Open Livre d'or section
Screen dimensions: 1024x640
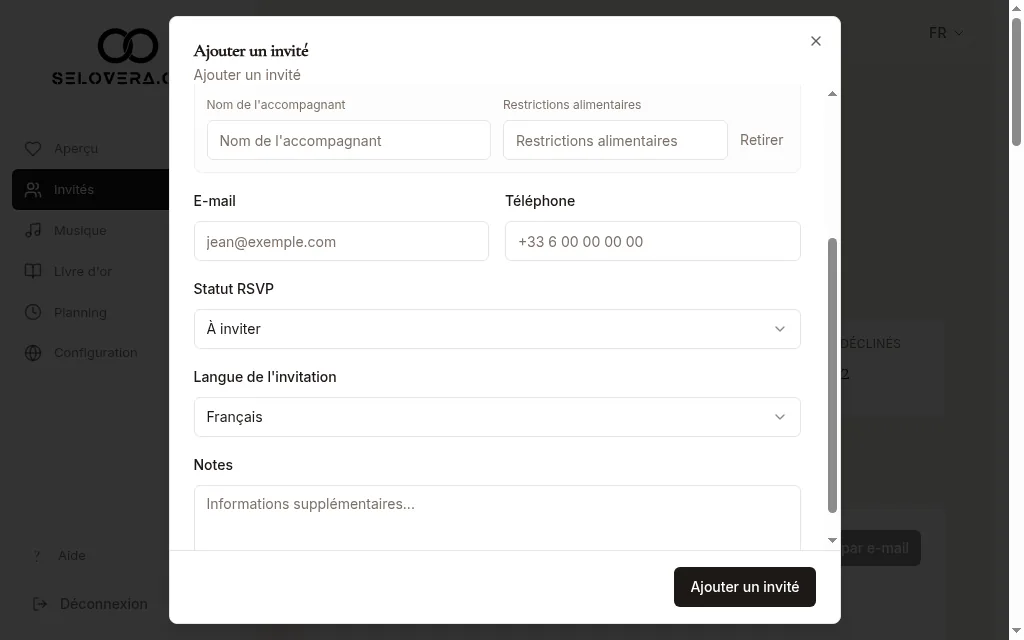pos(90,272)
